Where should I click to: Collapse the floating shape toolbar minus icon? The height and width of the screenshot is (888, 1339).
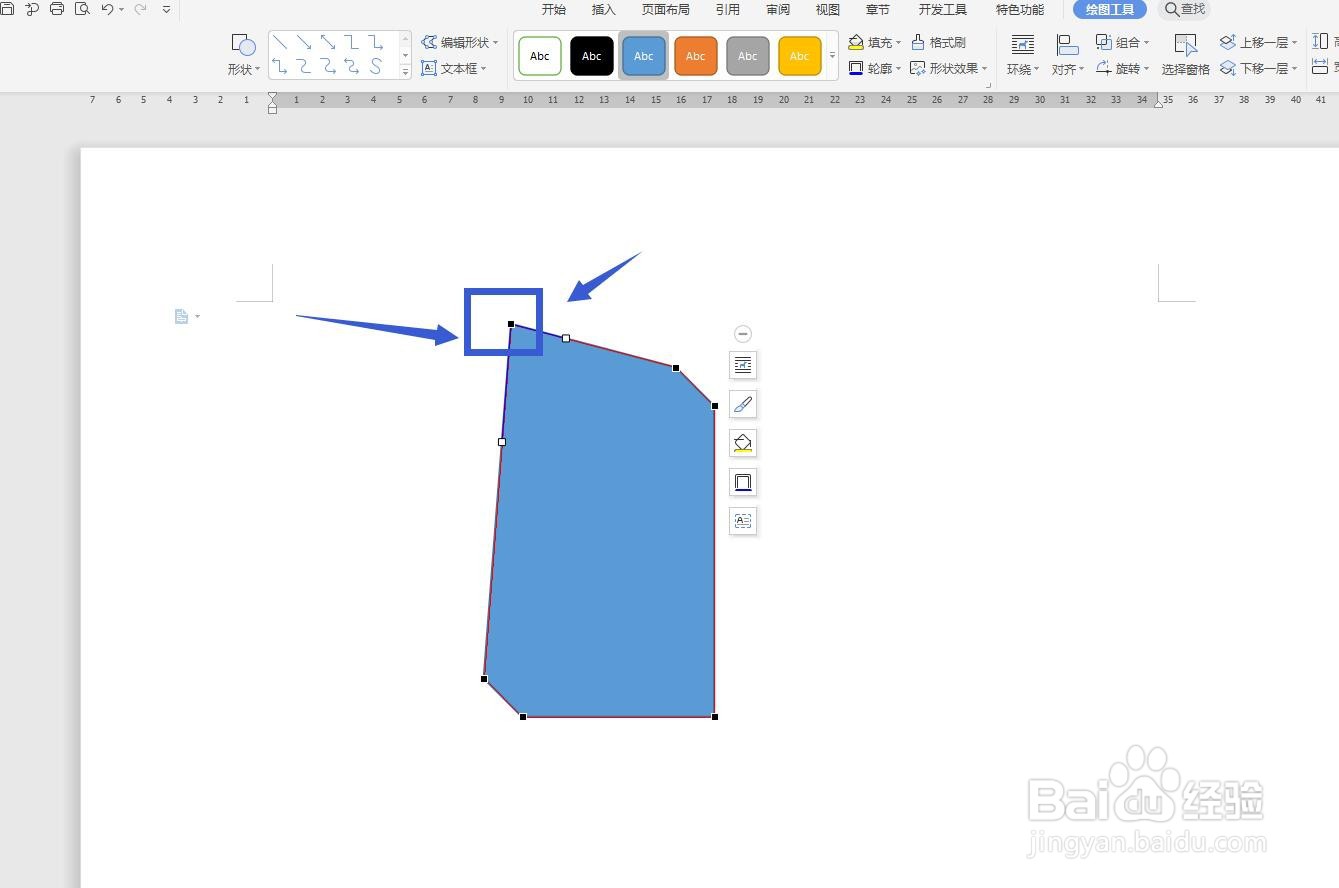743,334
